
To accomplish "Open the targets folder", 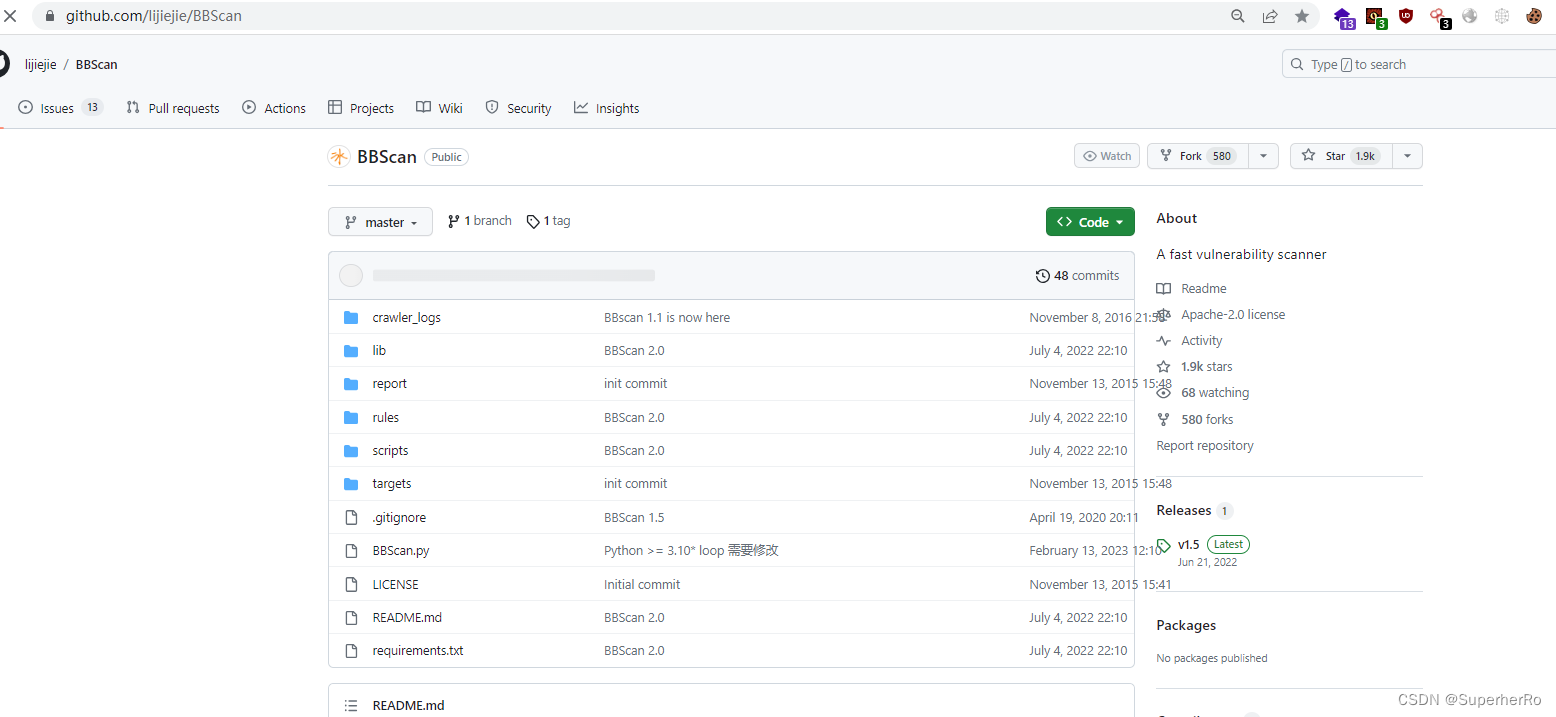I will point(392,484).
